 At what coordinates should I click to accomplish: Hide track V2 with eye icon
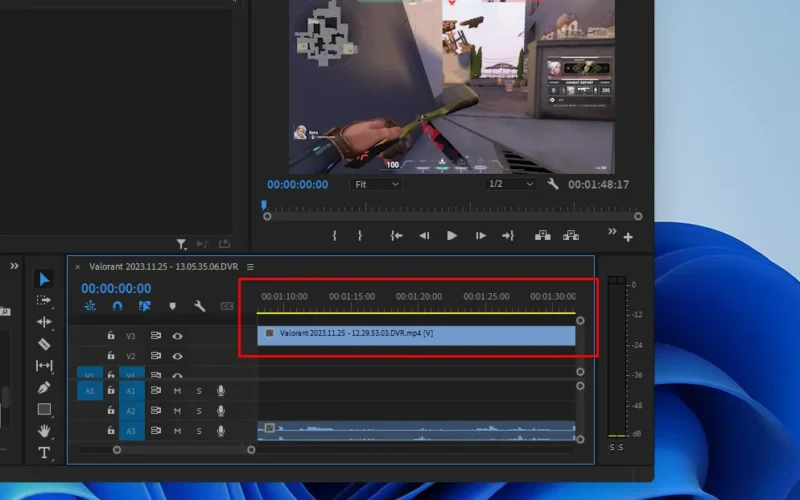pos(177,356)
